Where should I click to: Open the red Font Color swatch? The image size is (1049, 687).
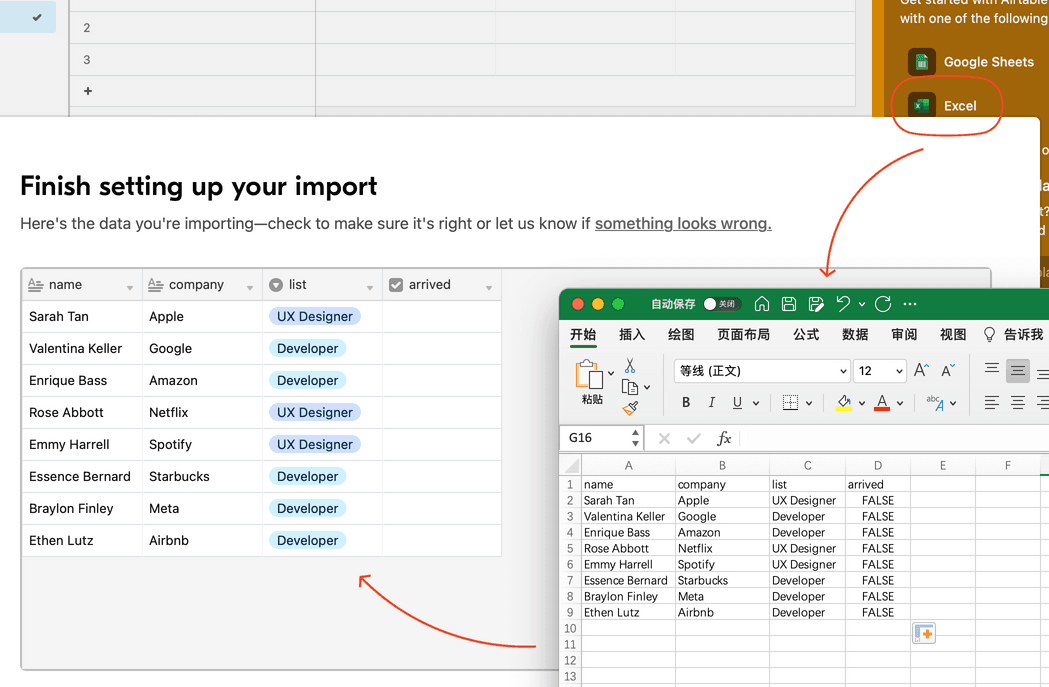pos(881,401)
